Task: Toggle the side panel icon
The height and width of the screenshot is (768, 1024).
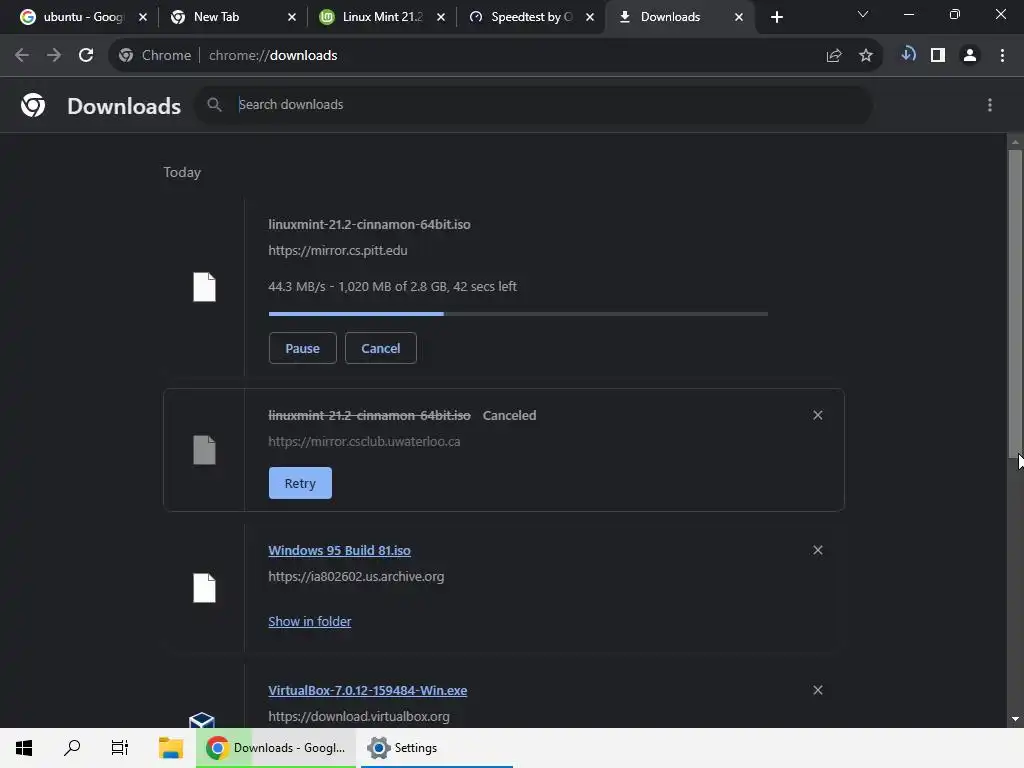Action: pyautogui.click(x=938, y=56)
